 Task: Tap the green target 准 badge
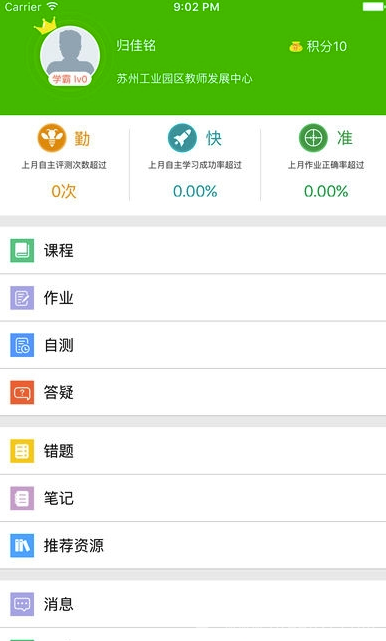tap(313, 138)
